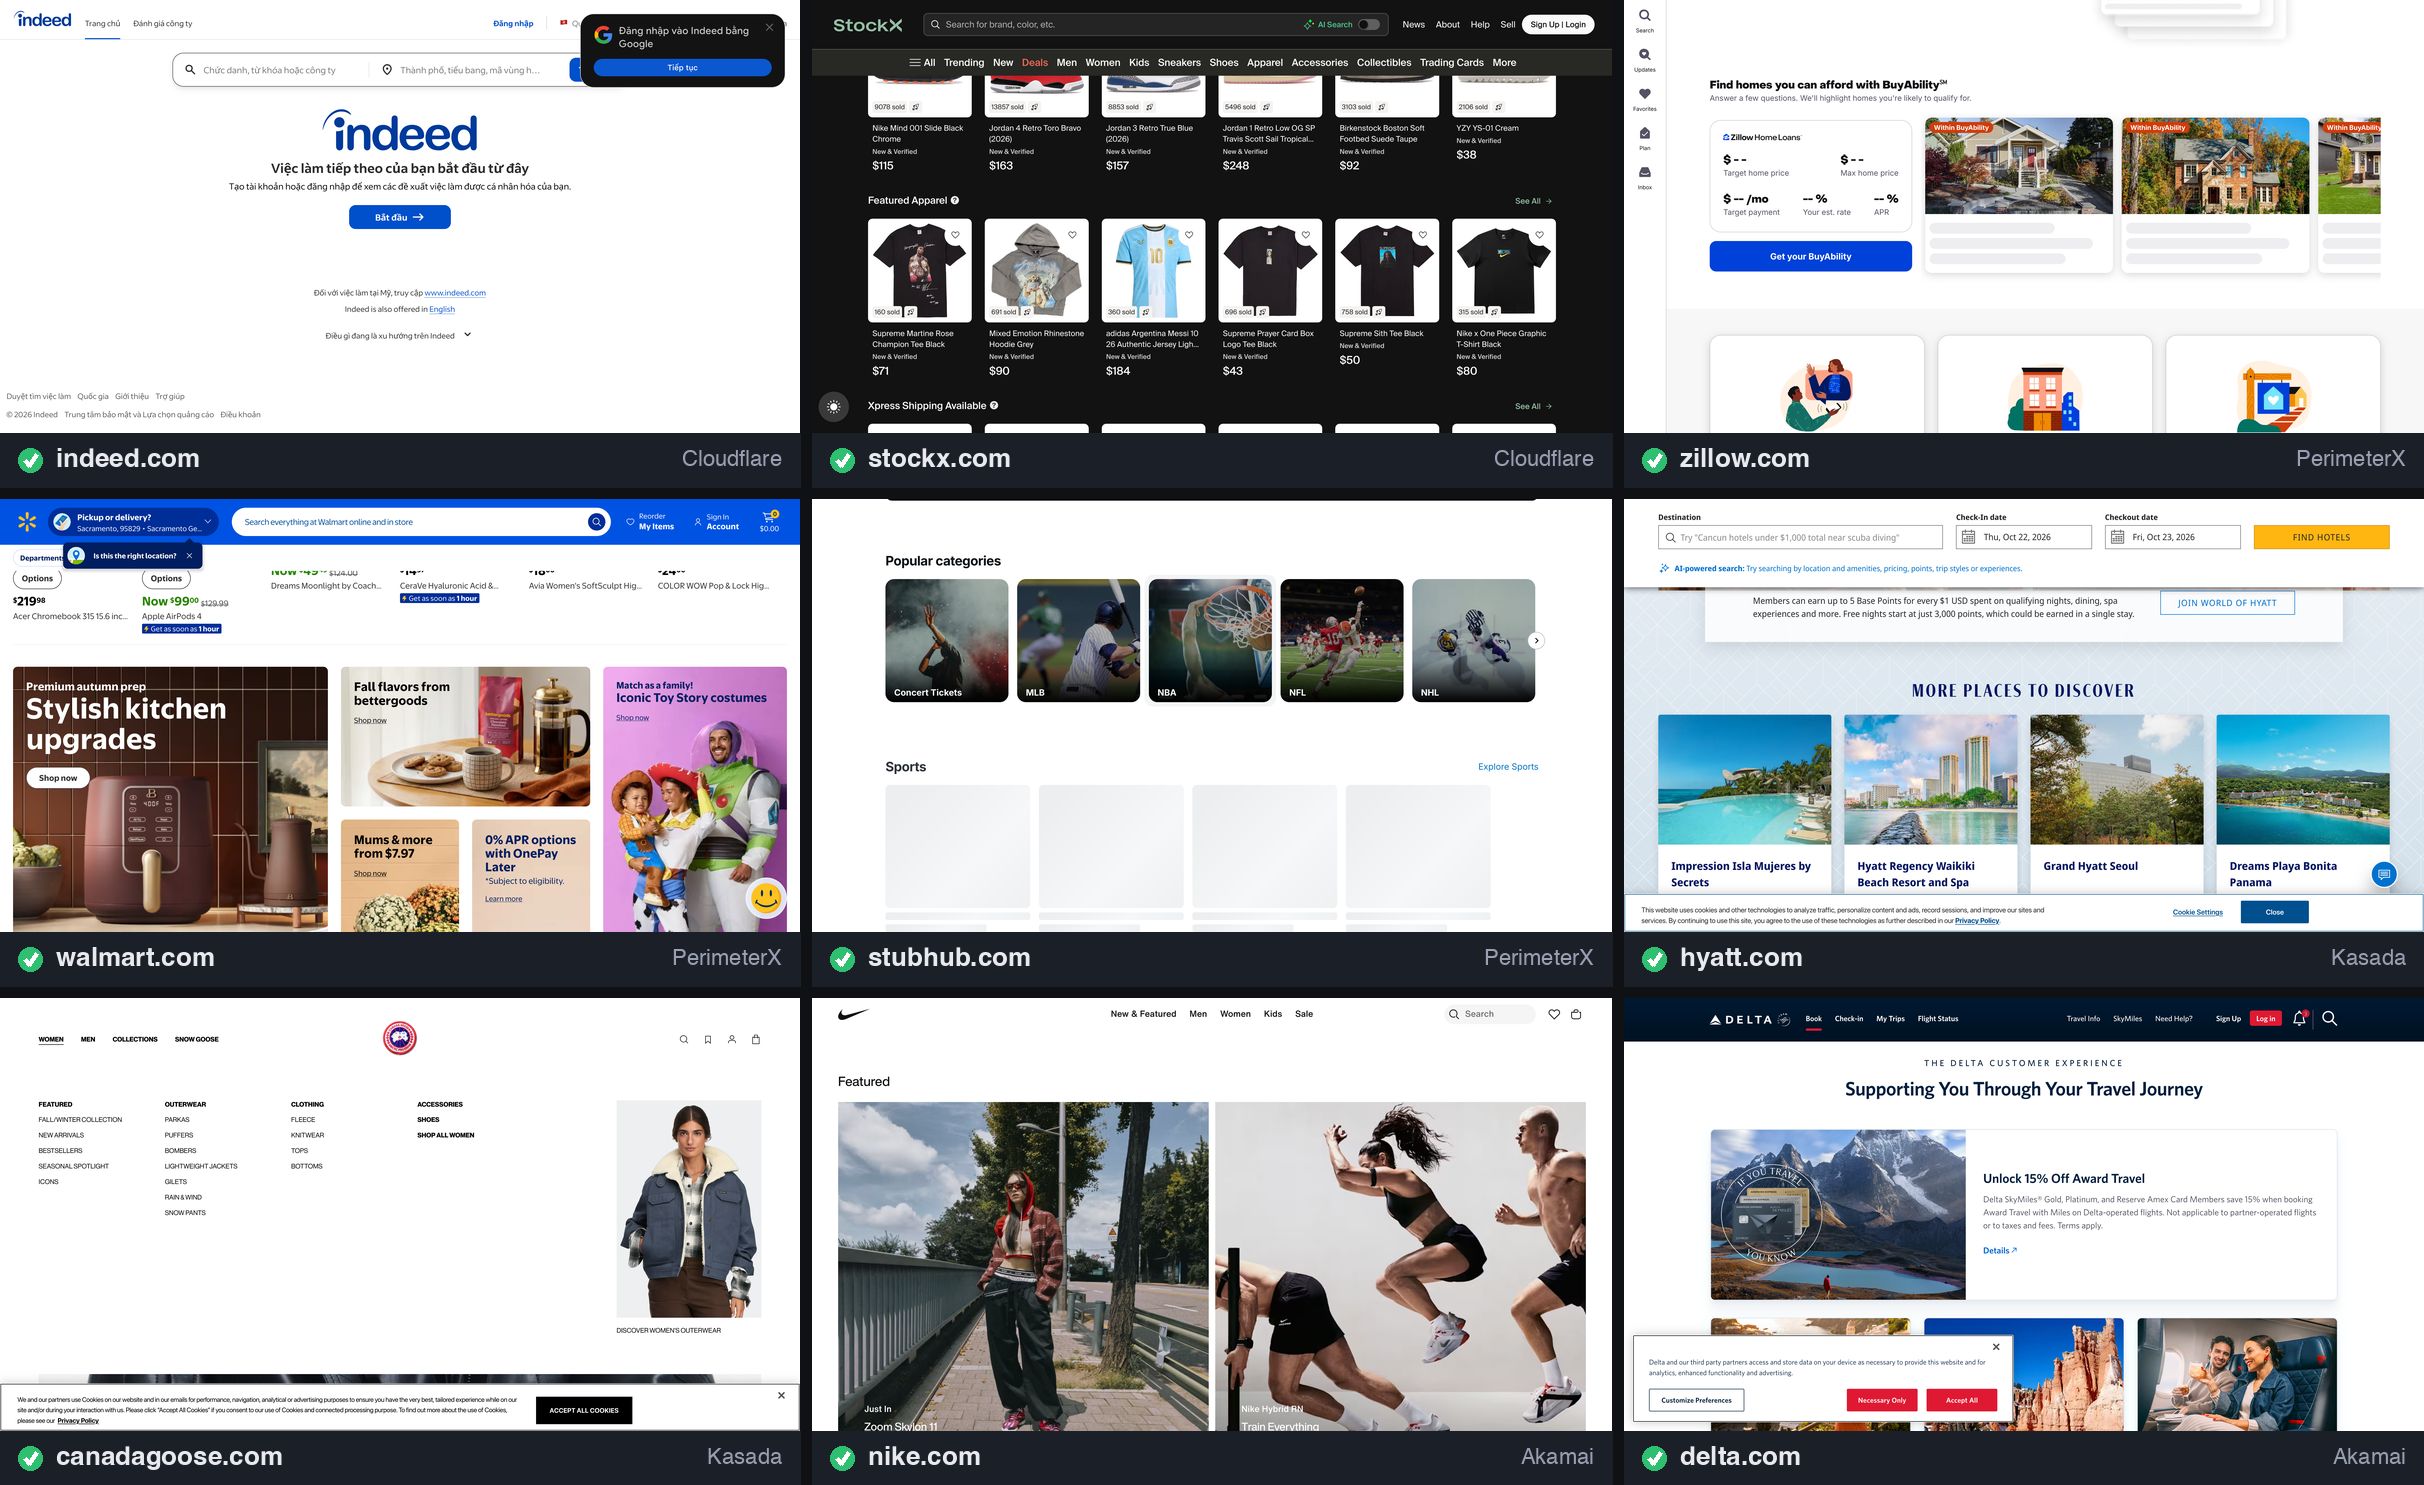
Task: Open Delta notifications bell icon
Action: (x=2299, y=1018)
